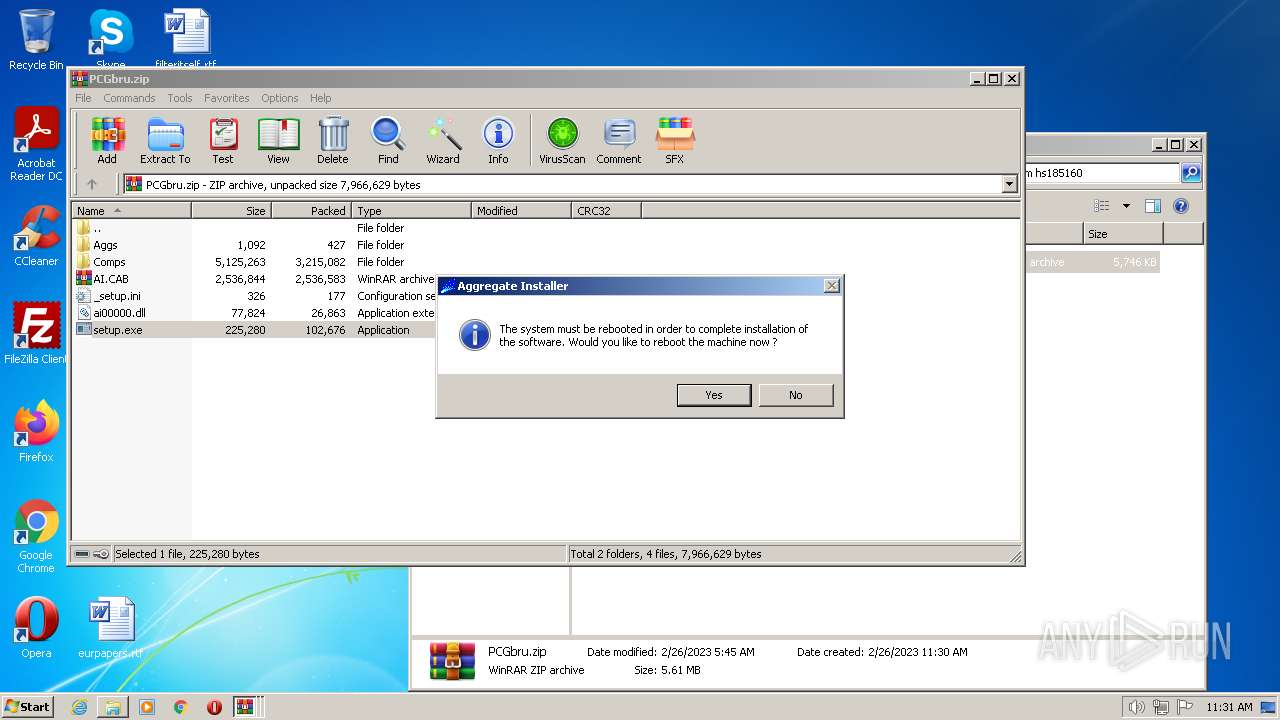Select the PCGbru.zip archive icon in details pane
Viewport: 1280px width, 720px height.
pyautogui.click(x=452, y=661)
